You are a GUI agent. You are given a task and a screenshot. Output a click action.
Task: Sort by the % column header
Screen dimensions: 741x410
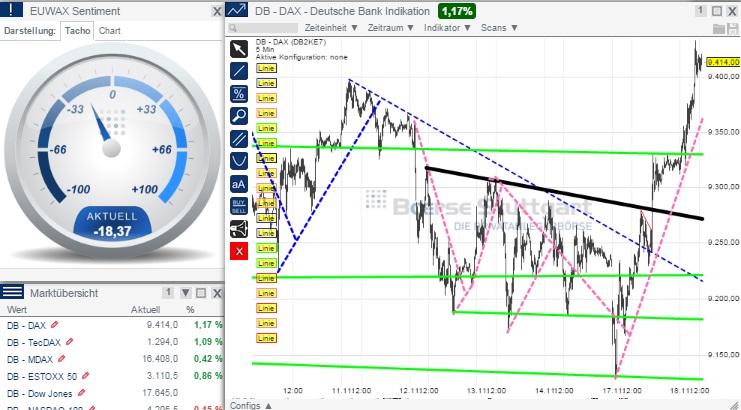click(190, 309)
